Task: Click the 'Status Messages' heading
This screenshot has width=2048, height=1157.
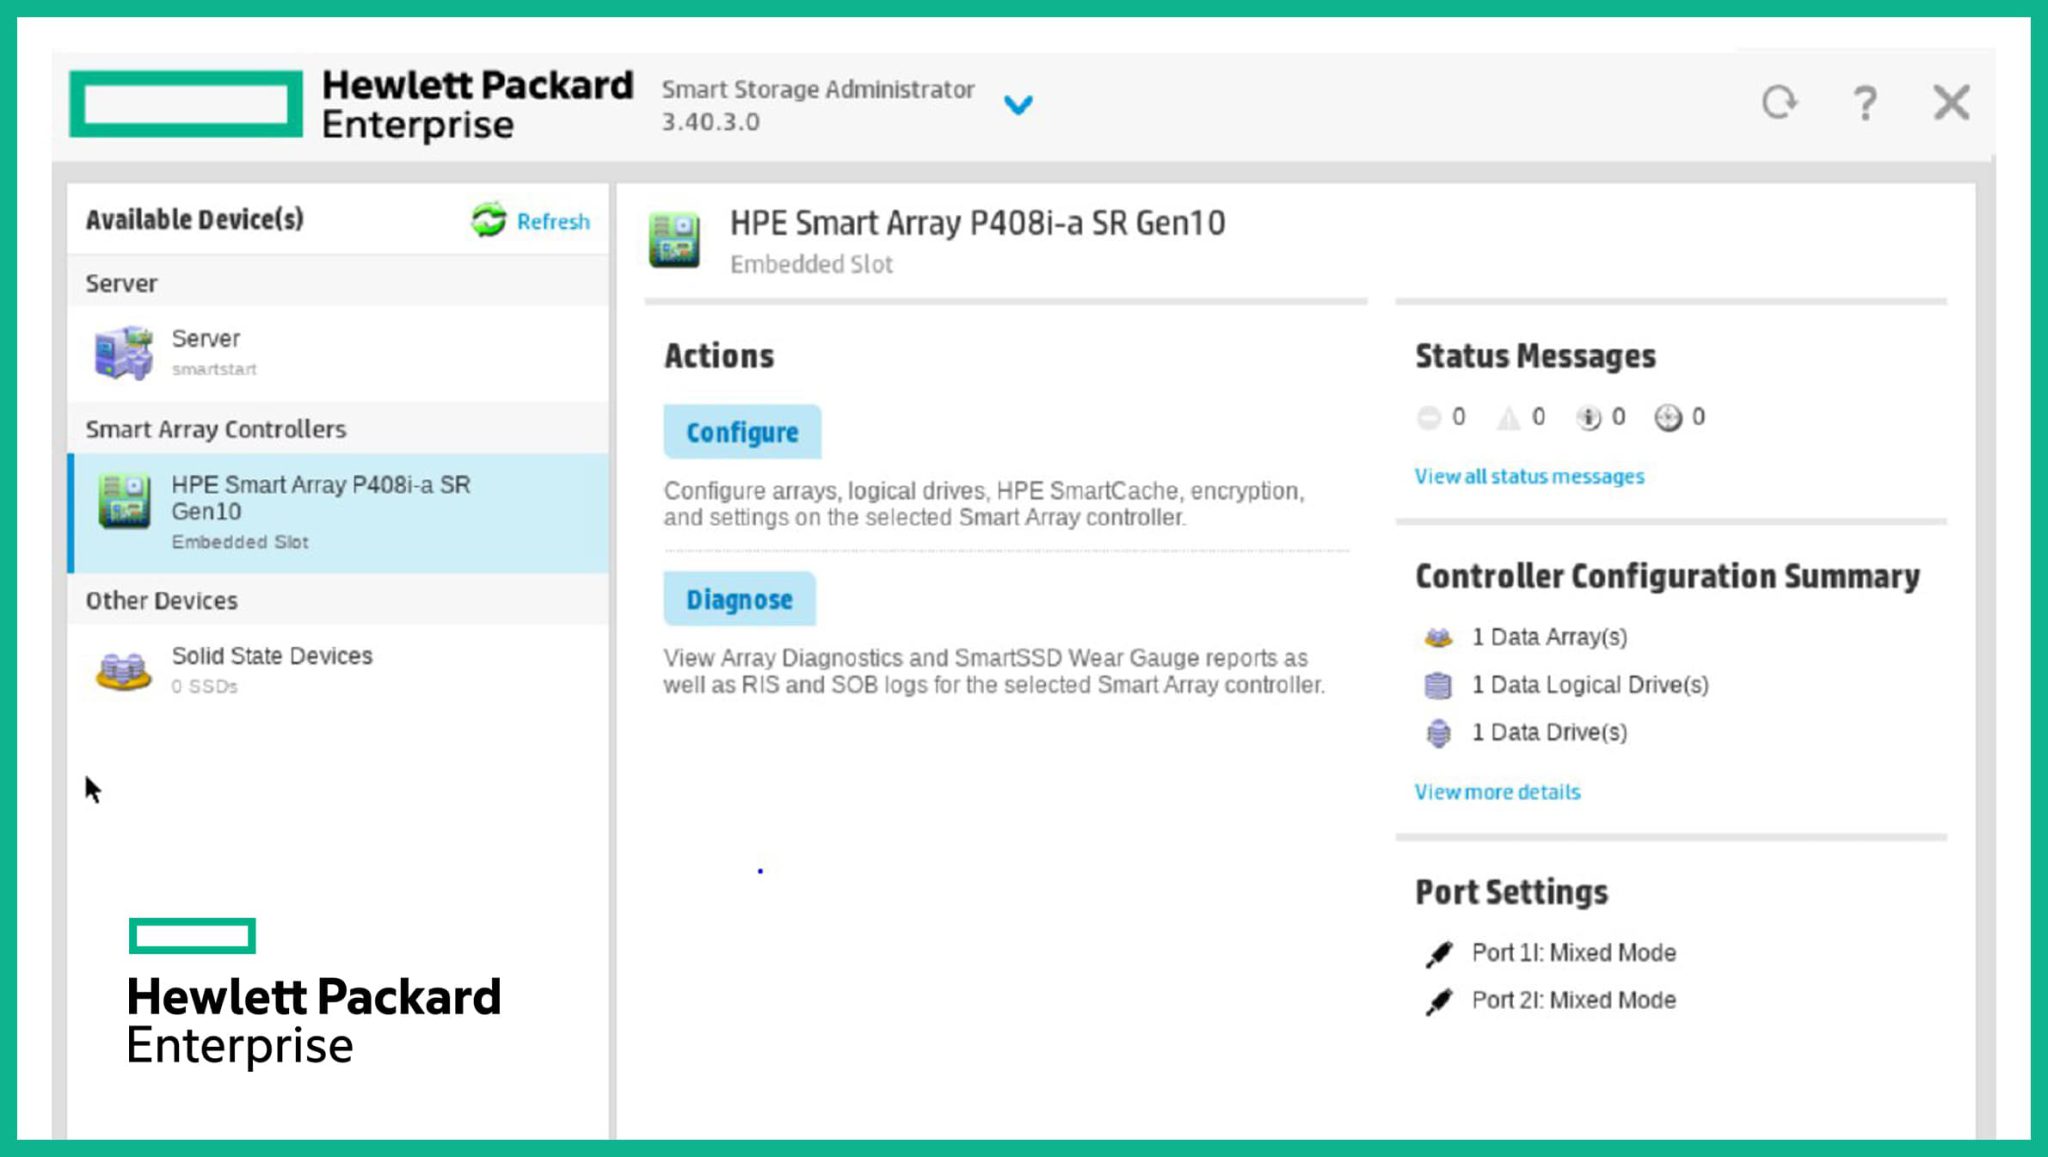Action: tap(1535, 356)
